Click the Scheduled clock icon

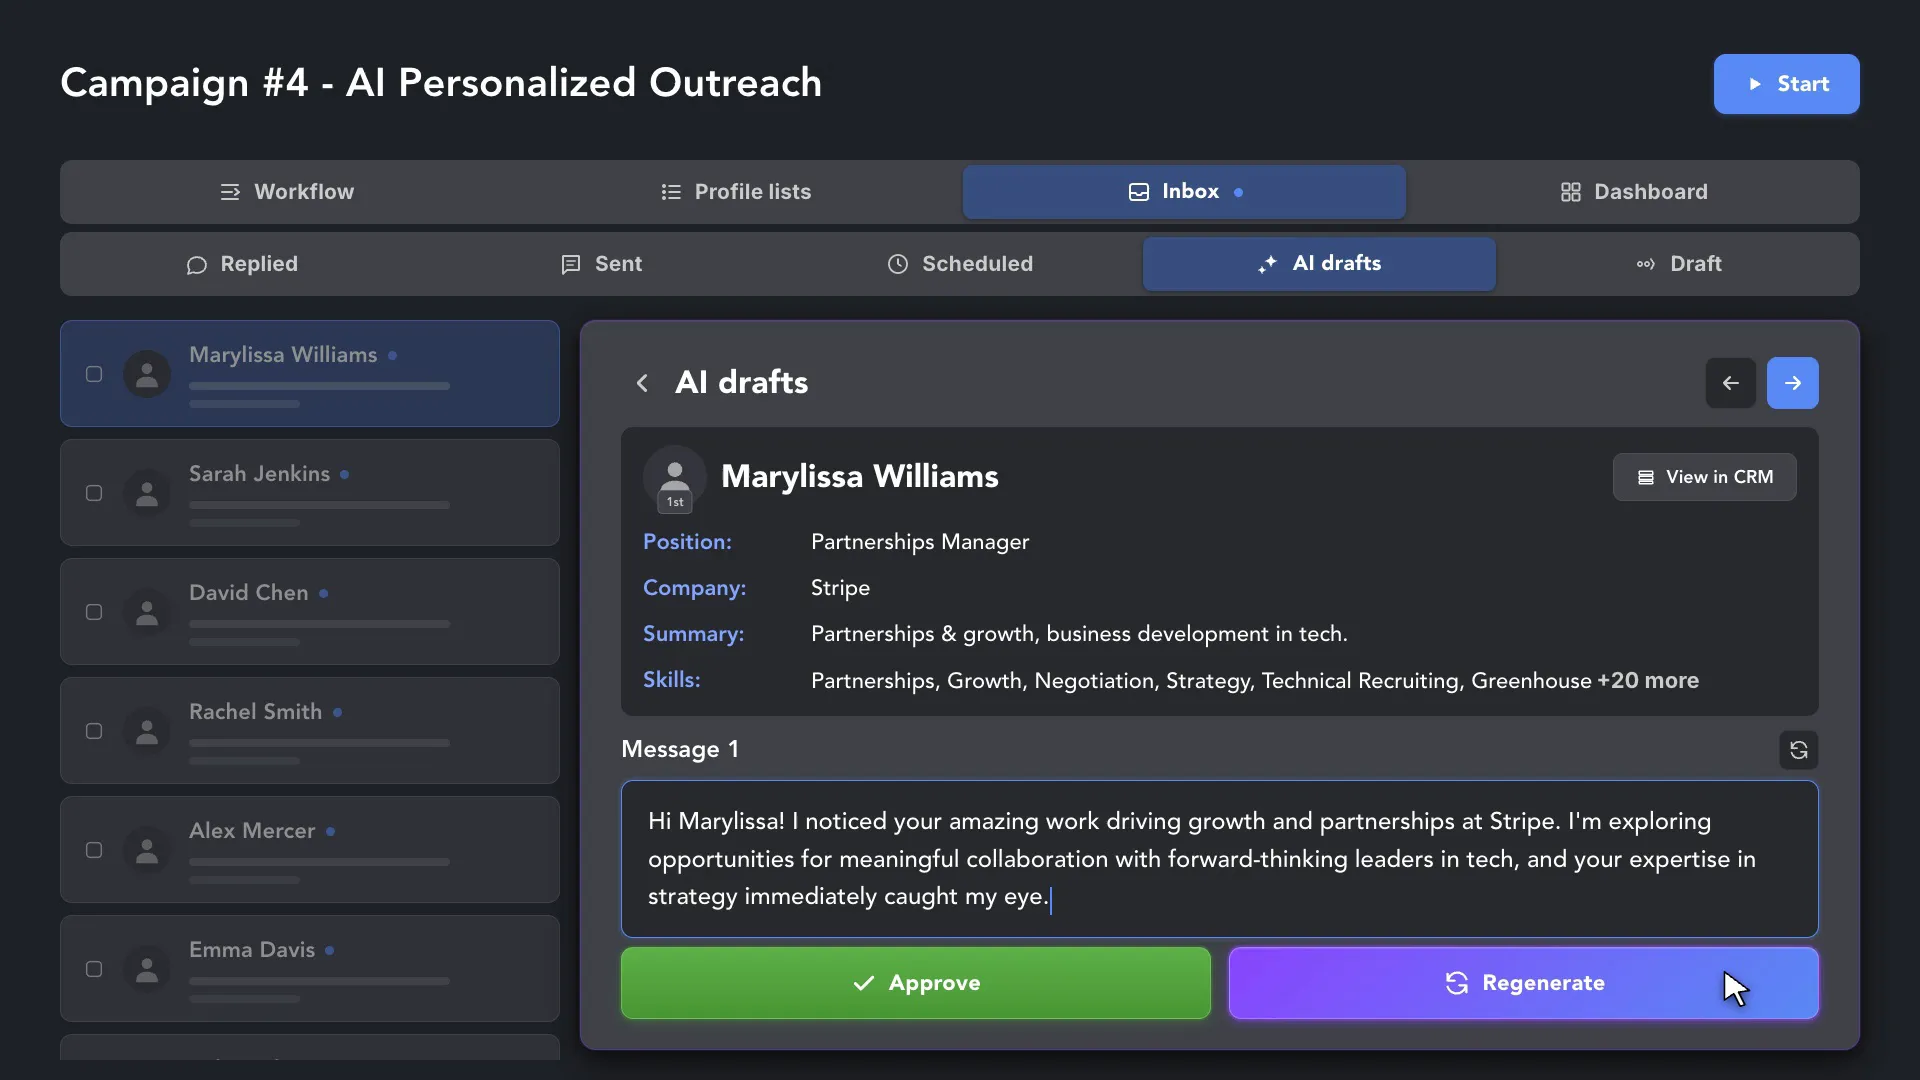898,264
